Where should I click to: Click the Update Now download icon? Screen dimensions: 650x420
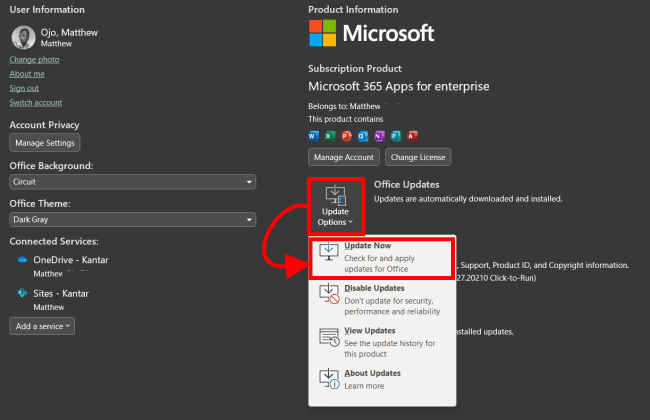tap(329, 251)
